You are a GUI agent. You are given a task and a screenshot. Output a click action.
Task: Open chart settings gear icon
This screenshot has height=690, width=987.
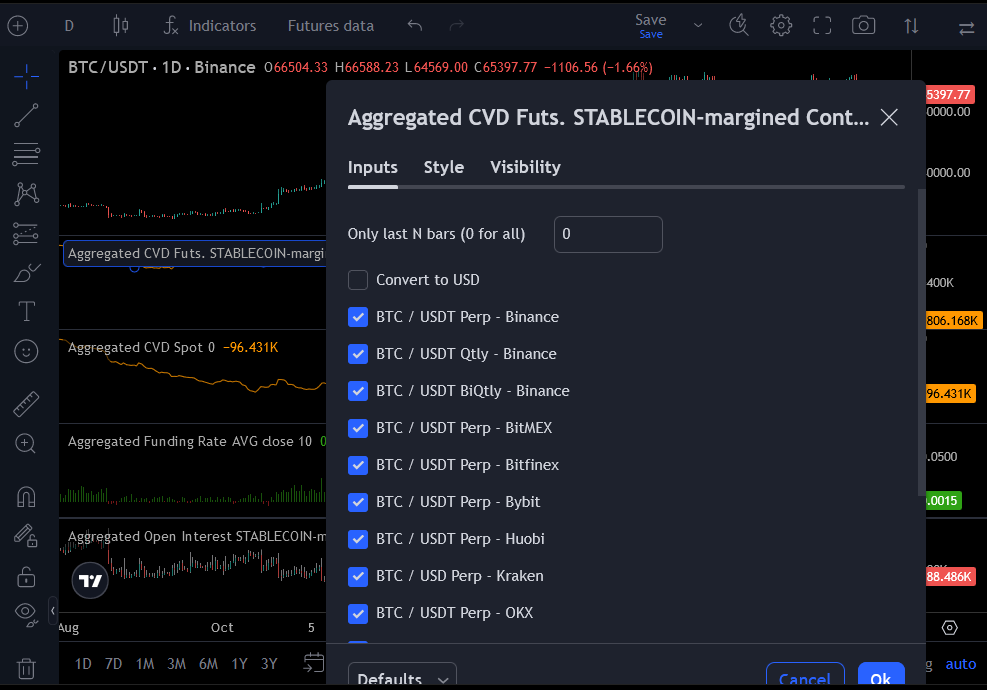pyautogui.click(x=781, y=25)
